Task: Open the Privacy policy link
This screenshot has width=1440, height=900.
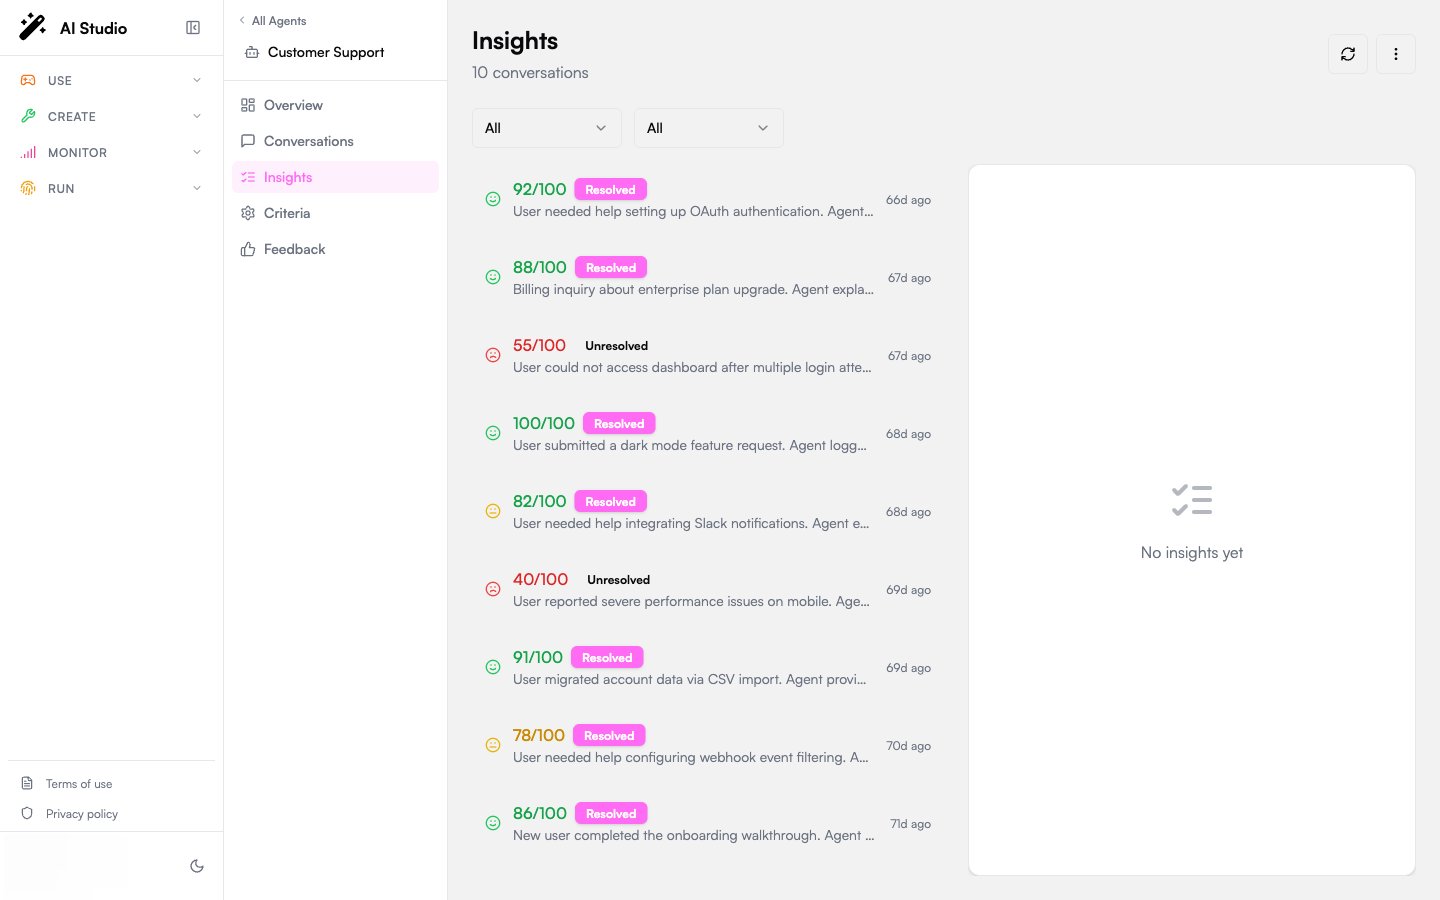Action: 82,814
